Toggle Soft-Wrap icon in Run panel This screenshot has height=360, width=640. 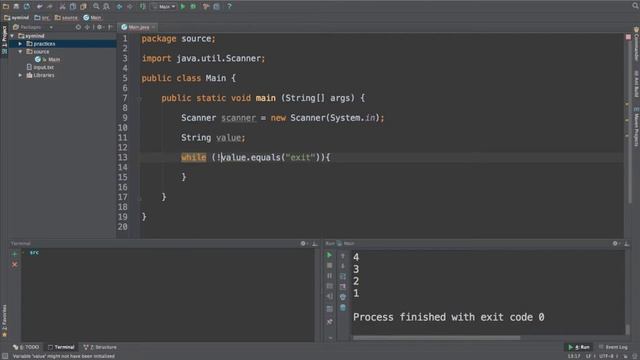tap(343, 276)
